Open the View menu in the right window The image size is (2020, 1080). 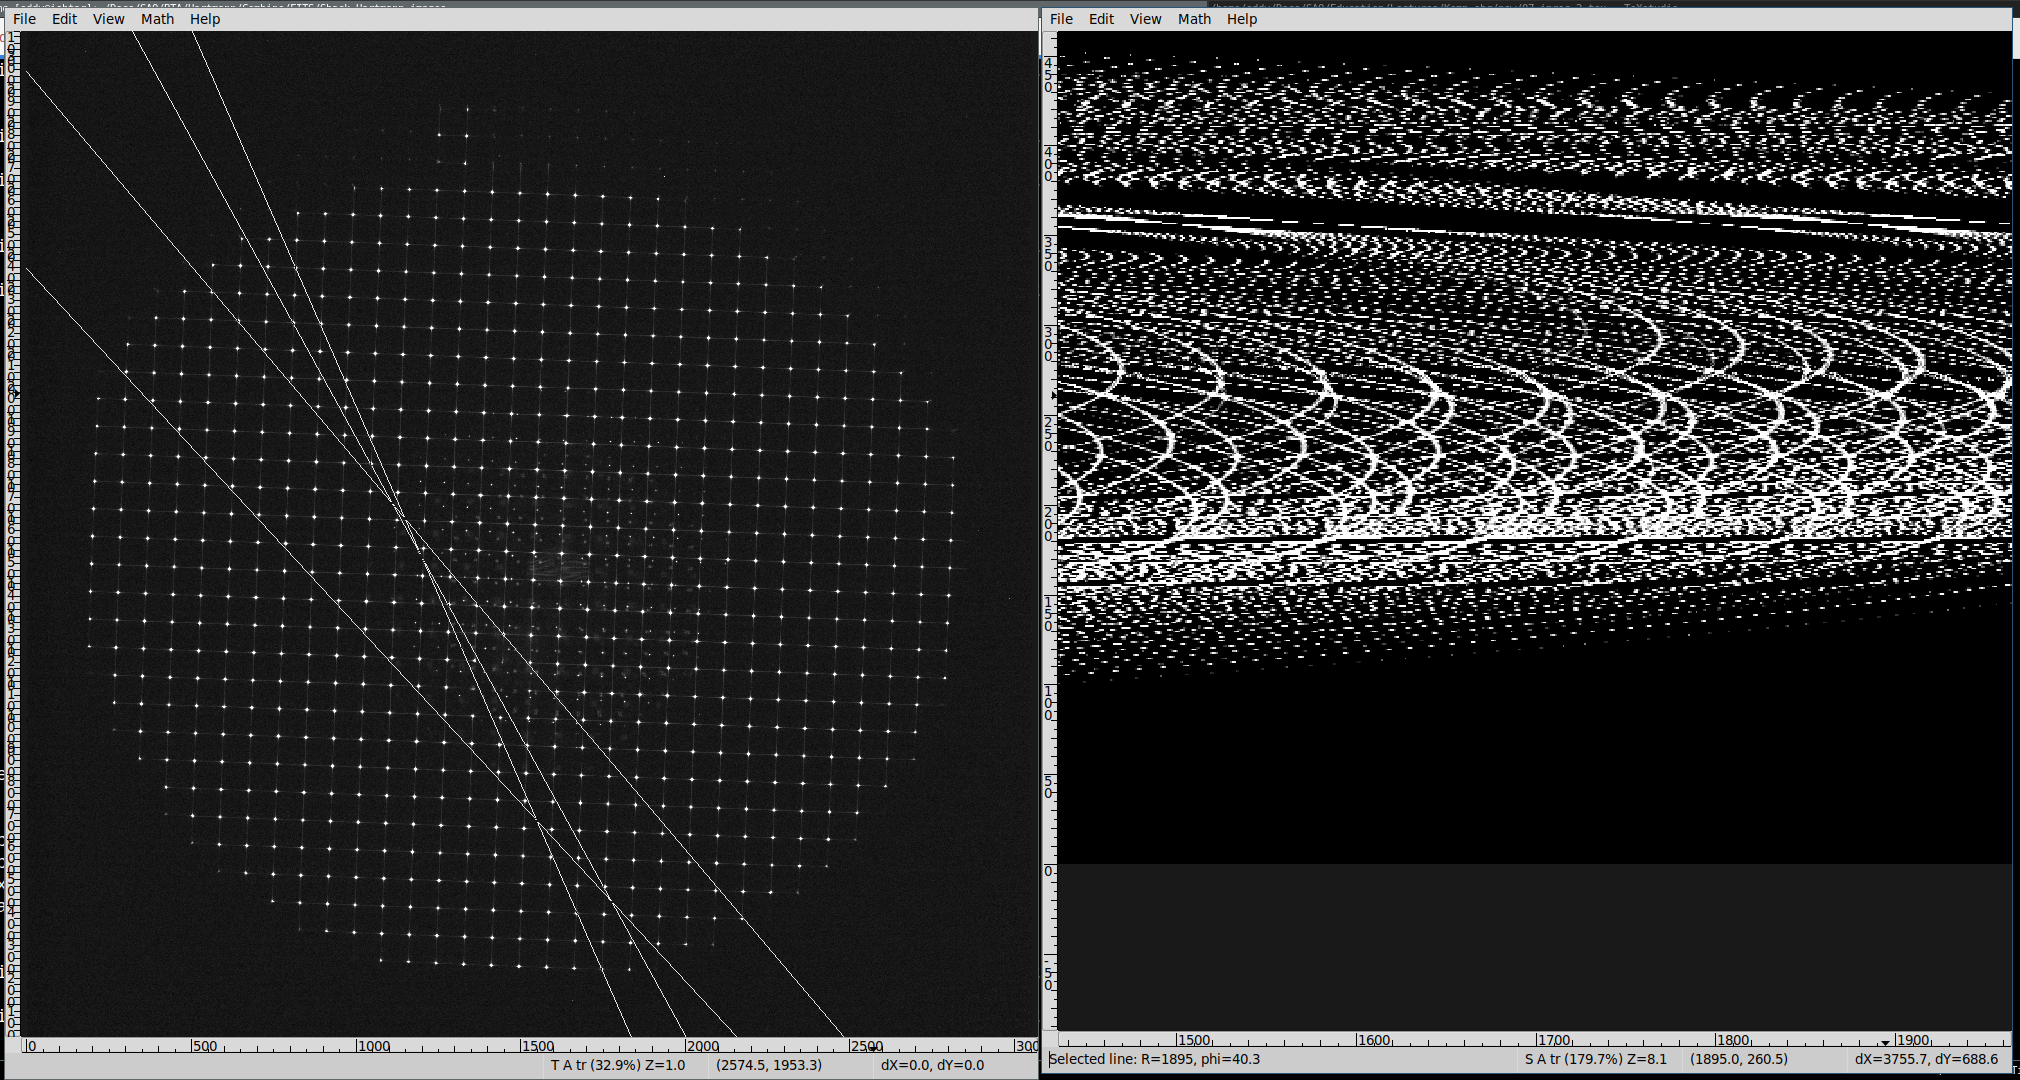(x=1145, y=19)
